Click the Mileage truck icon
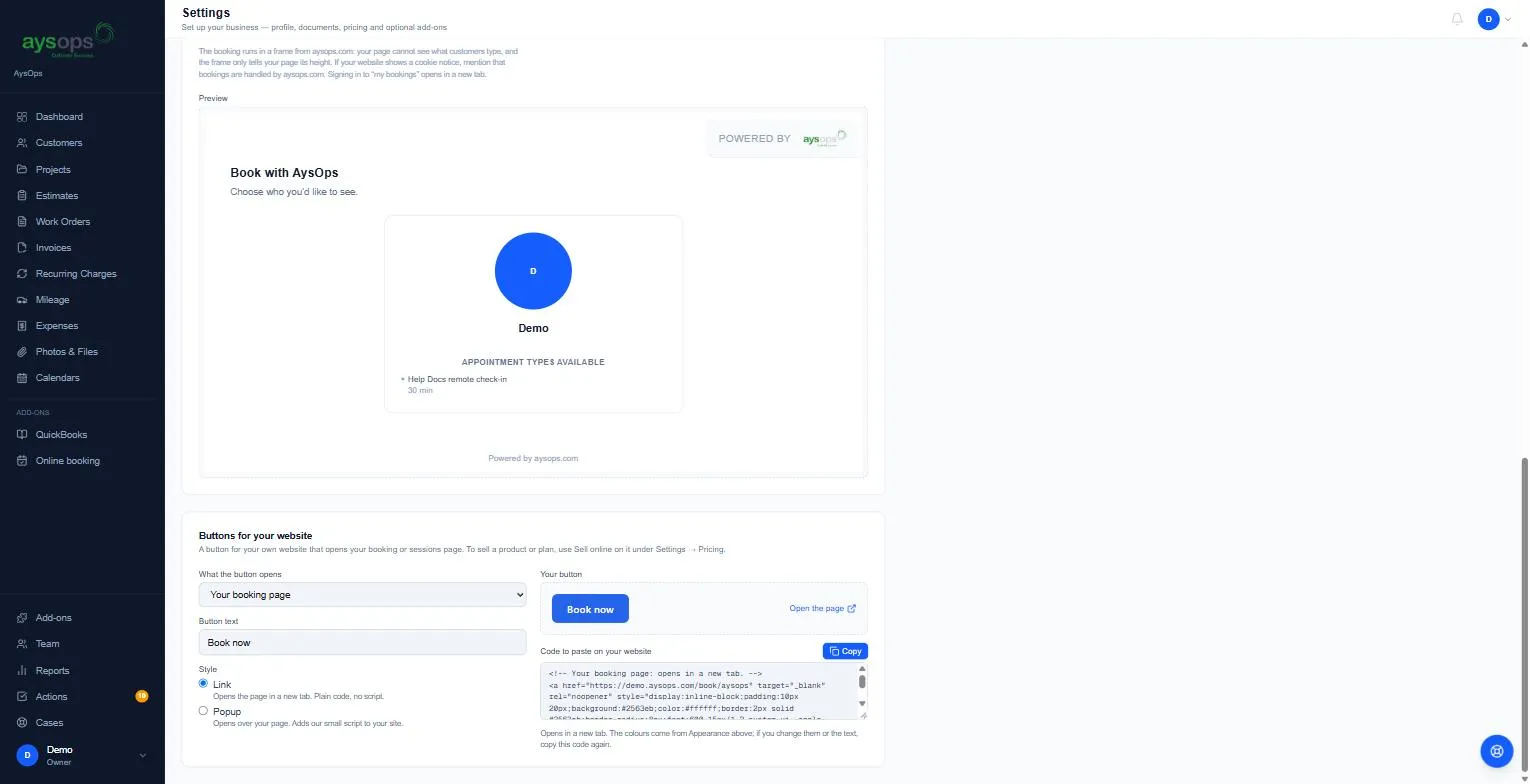The image size is (1530, 784). tap(22, 300)
